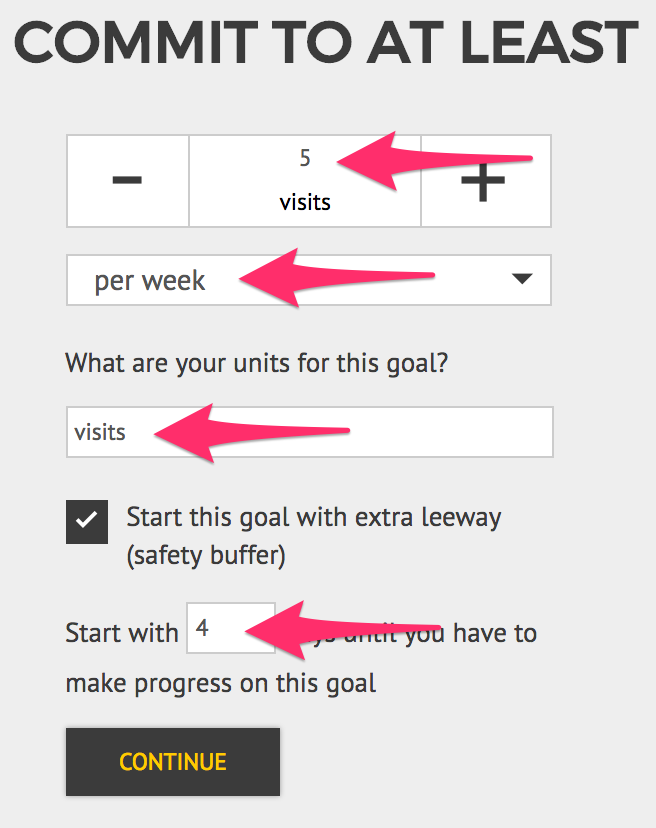
Task: Select the minus icon on the visits counter
Action: point(127,180)
